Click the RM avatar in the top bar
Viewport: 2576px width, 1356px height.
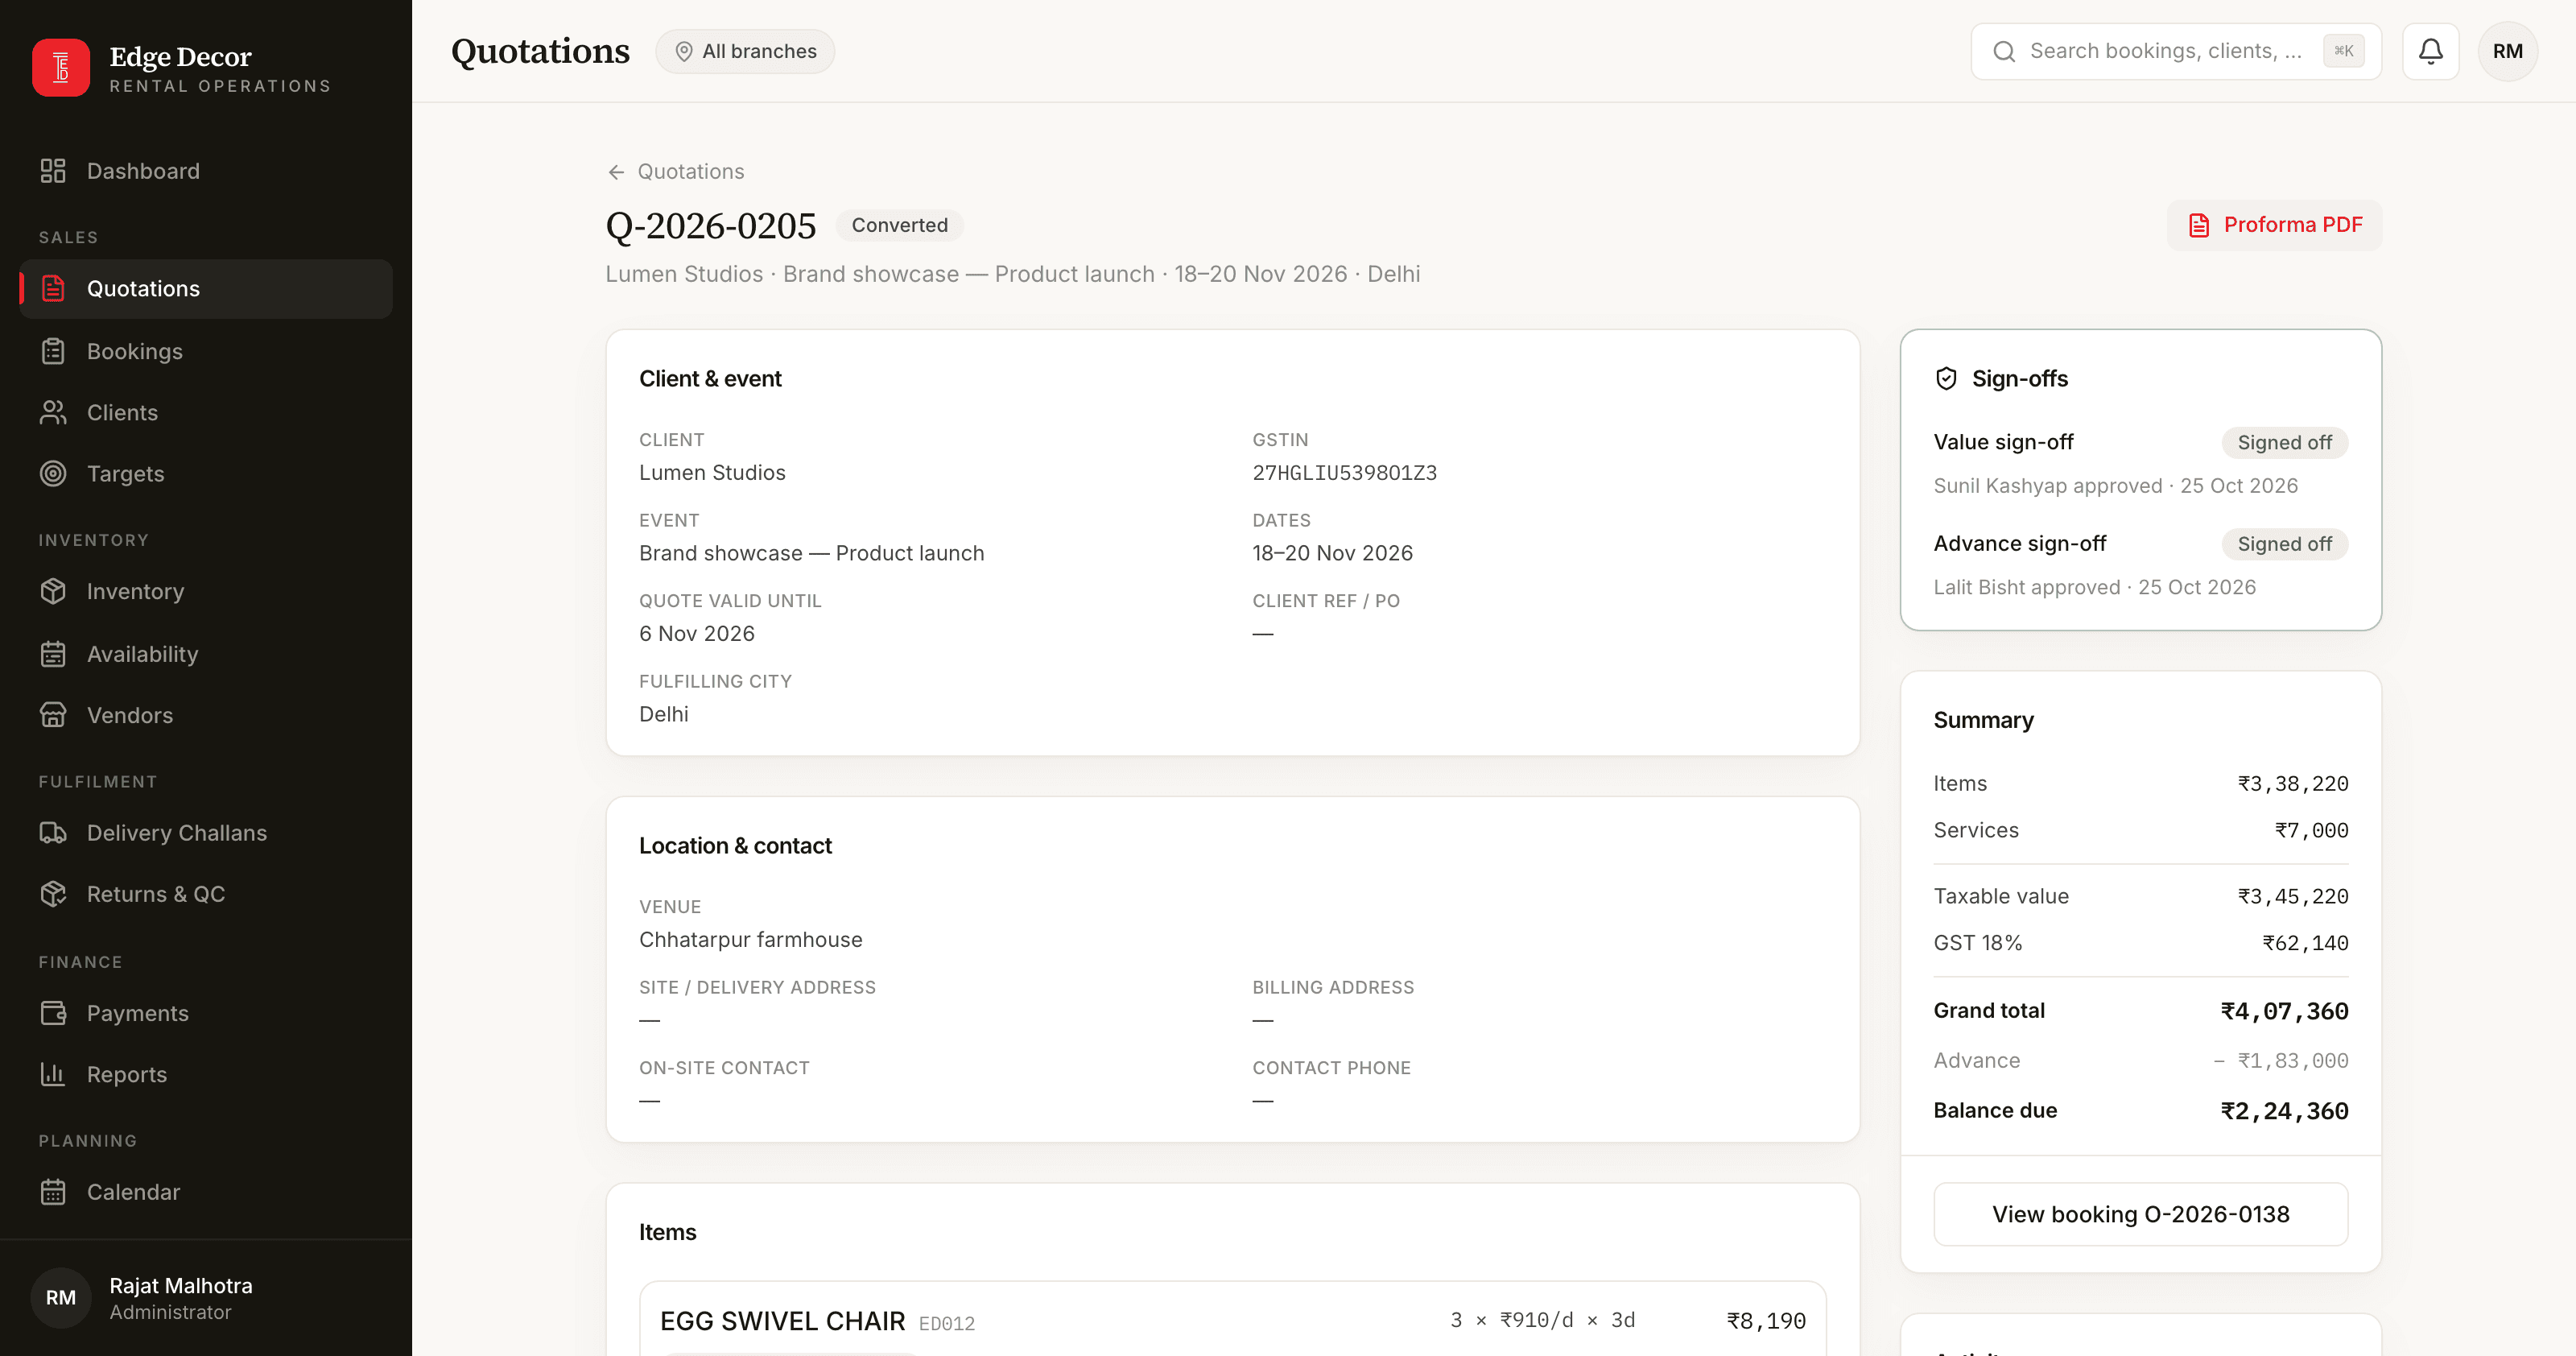pyautogui.click(x=2508, y=51)
